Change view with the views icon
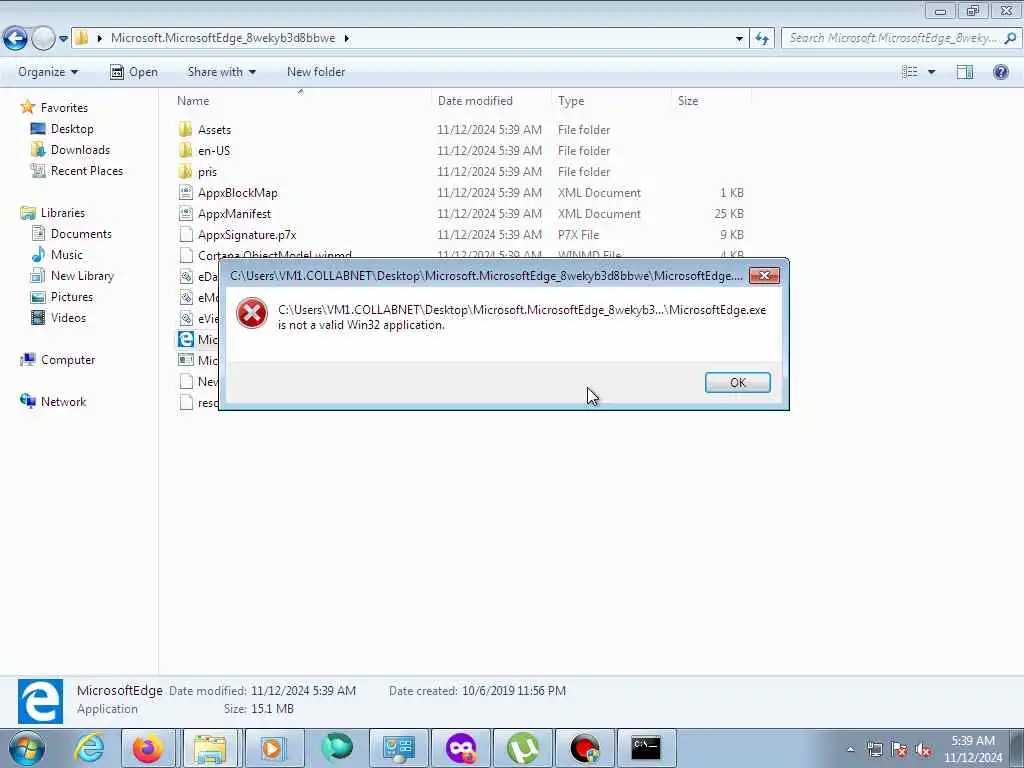 point(910,72)
